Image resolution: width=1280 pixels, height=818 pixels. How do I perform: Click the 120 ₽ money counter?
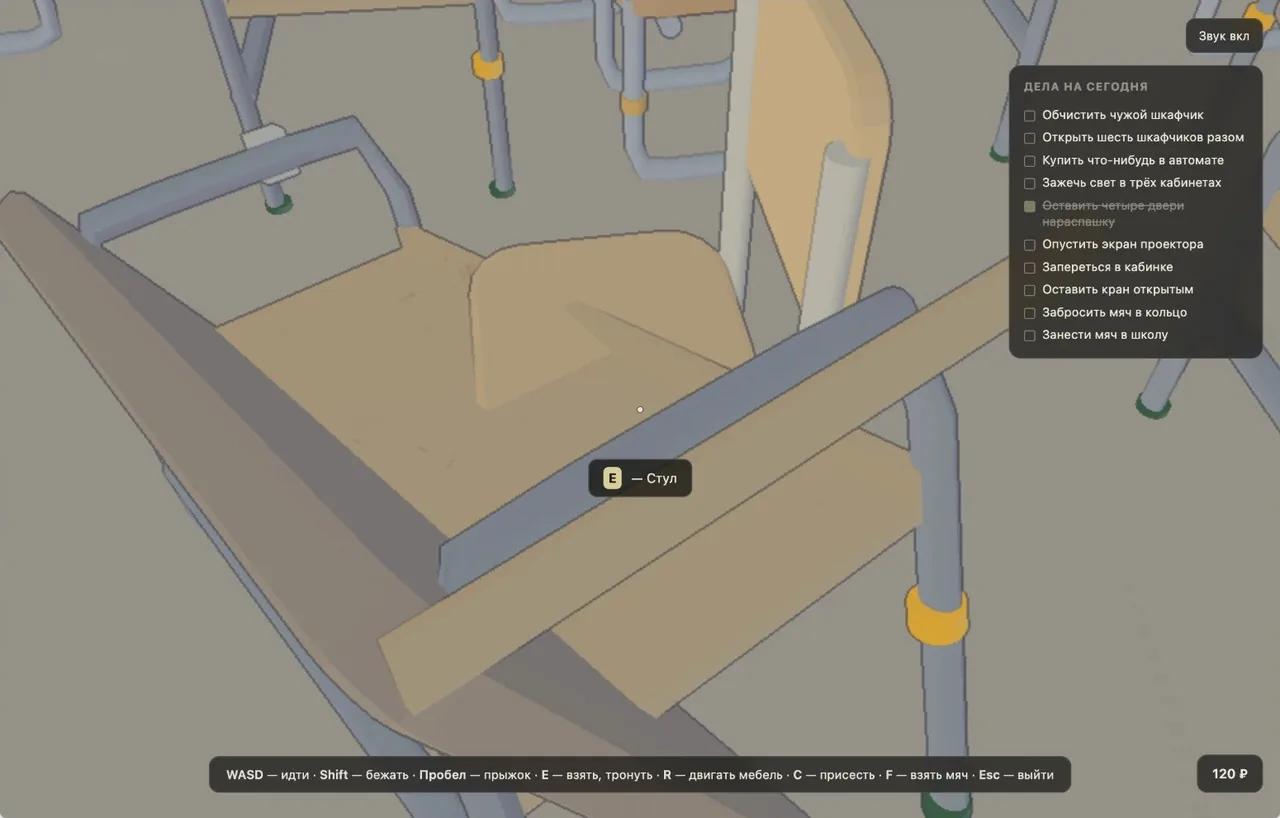coord(1230,774)
